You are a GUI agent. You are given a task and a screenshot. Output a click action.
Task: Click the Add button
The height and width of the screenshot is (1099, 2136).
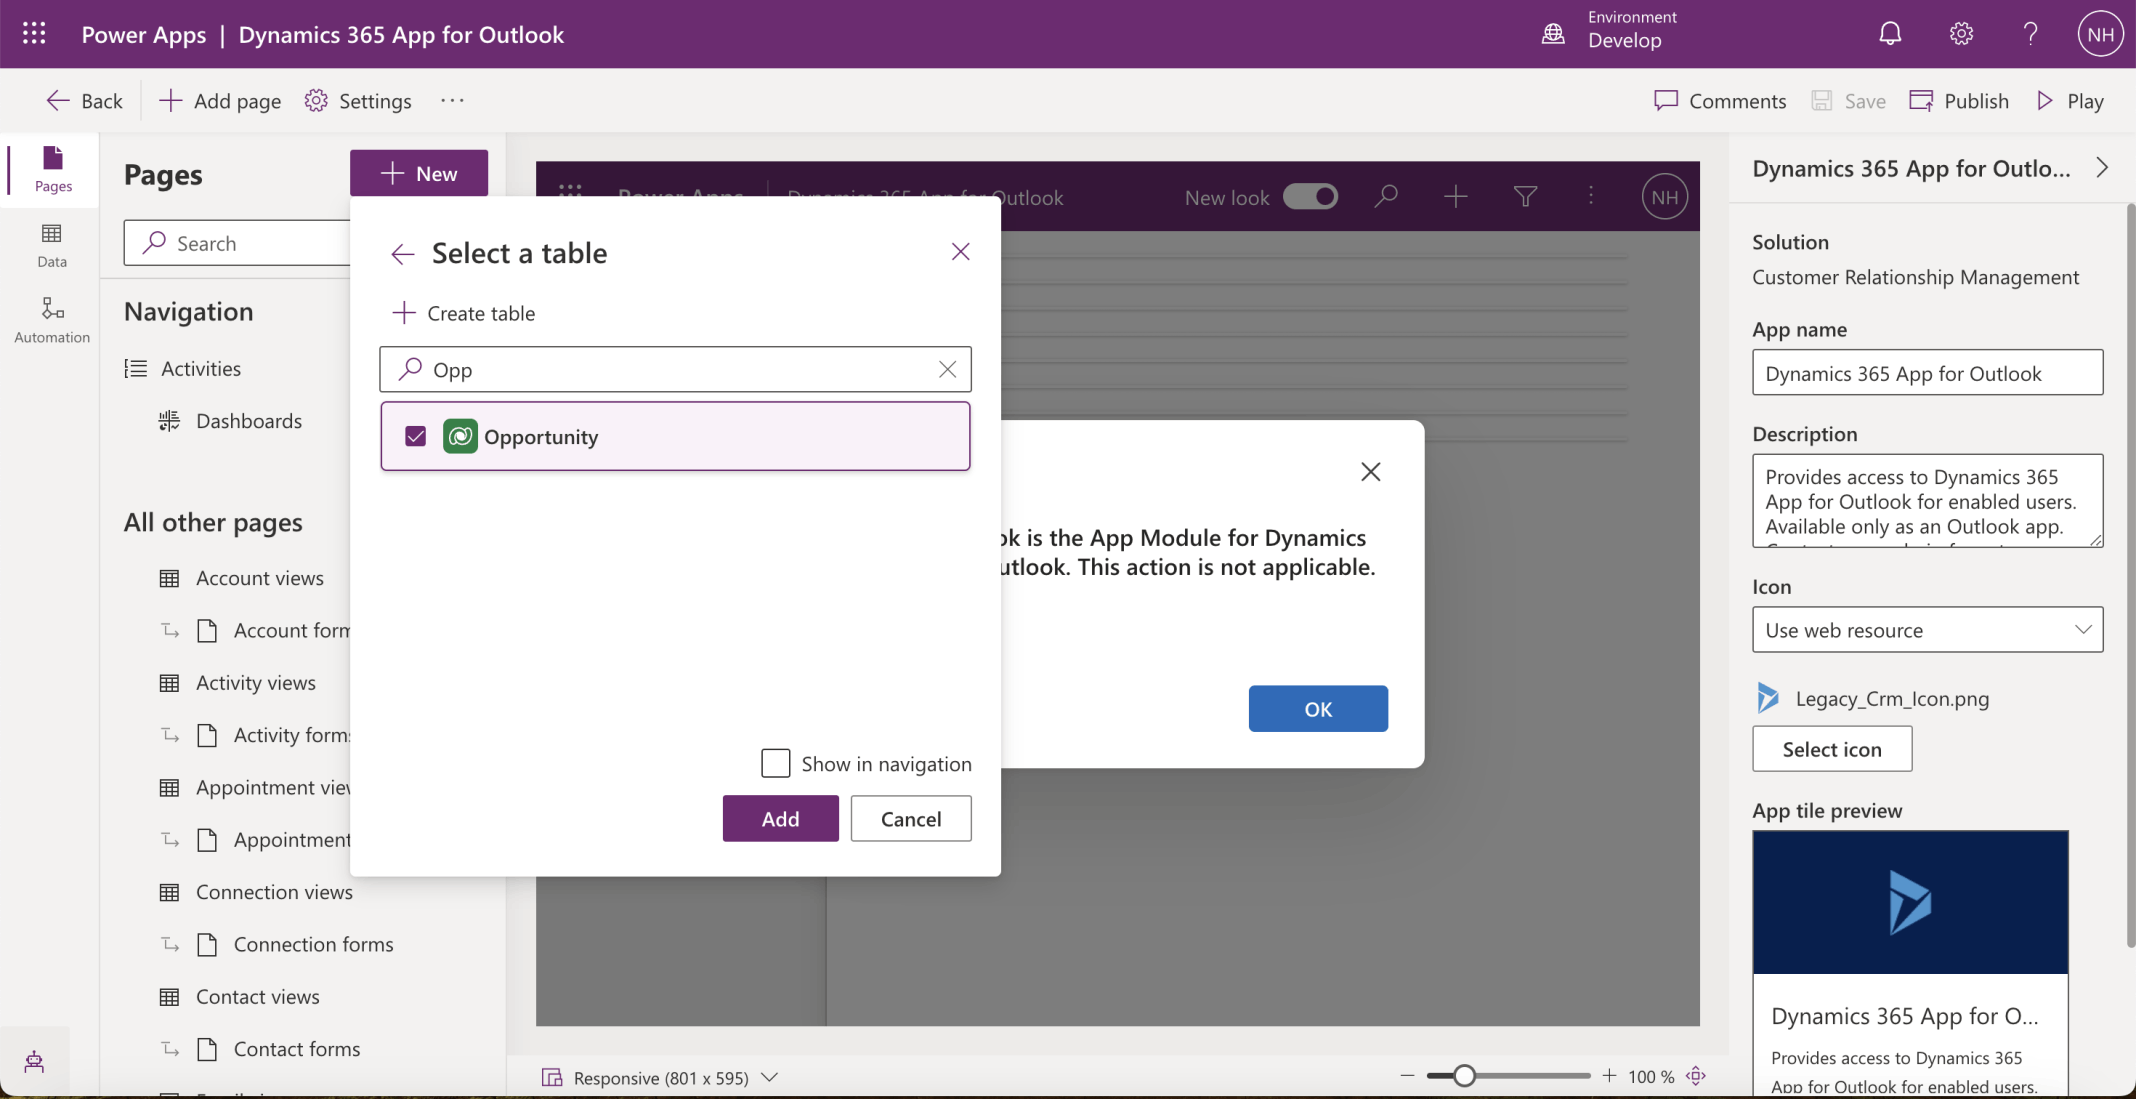(780, 818)
